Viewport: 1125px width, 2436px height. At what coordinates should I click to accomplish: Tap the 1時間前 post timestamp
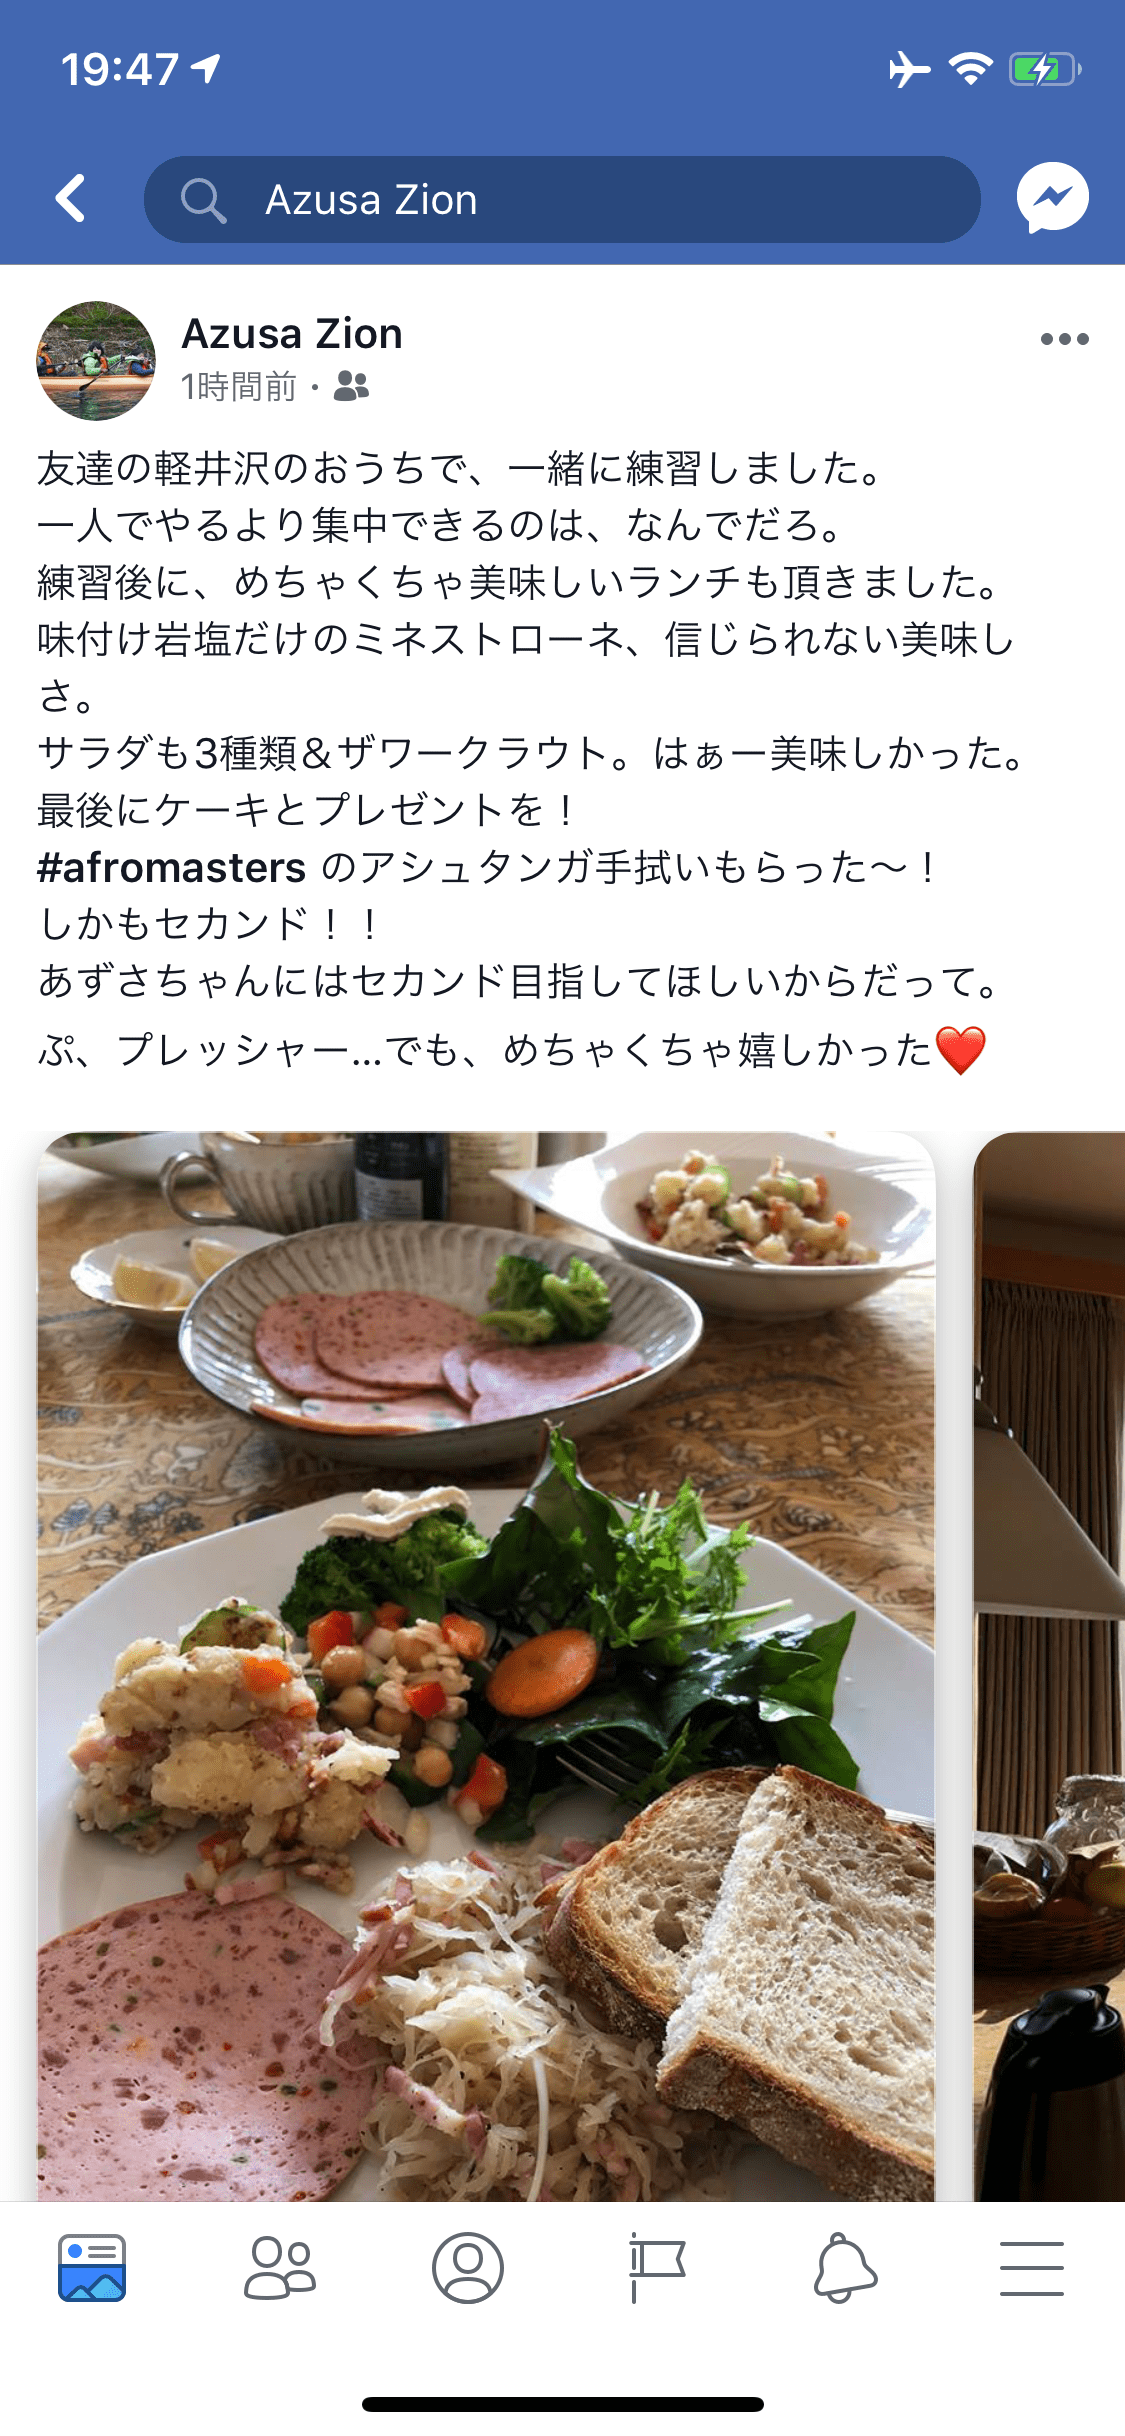point(239,386)
